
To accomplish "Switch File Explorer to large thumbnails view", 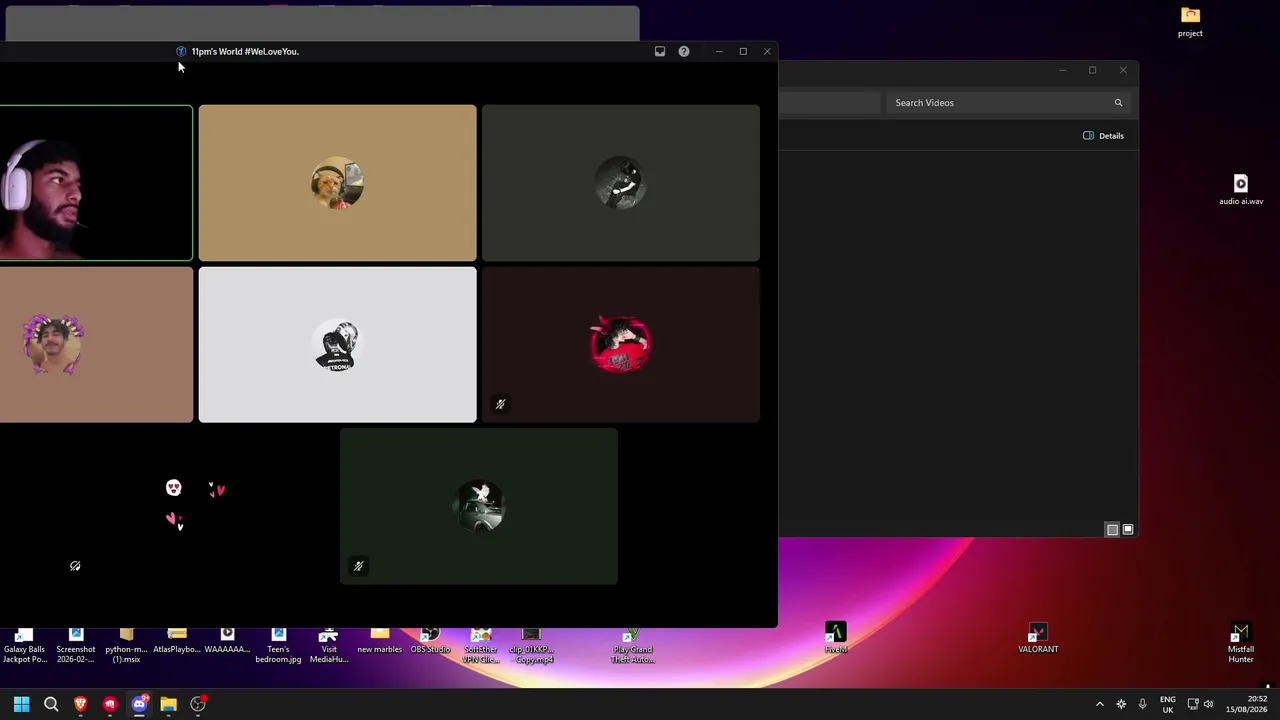I will point(1128,530).
